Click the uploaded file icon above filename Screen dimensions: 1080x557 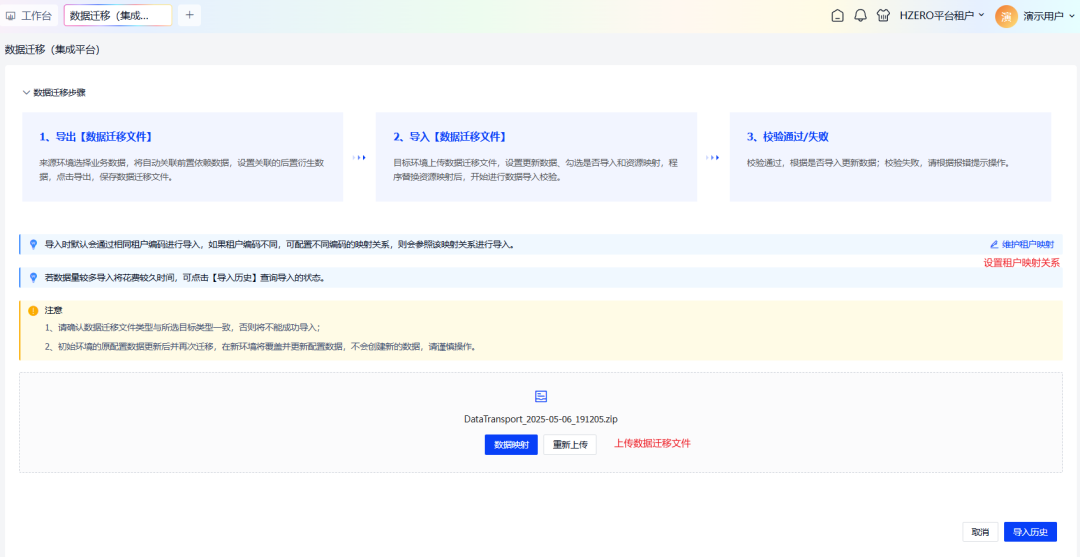[x=541, y=397]
